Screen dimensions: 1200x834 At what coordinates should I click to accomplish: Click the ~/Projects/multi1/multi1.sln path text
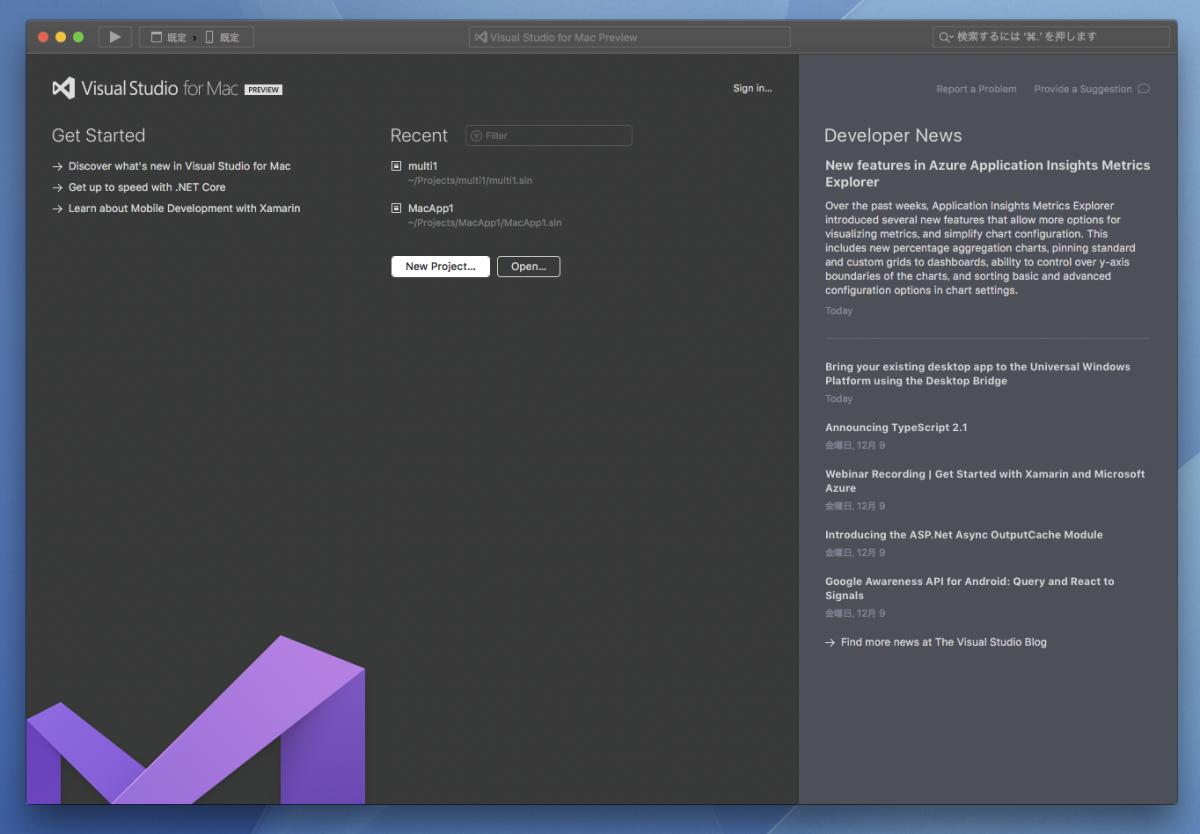point(470,181)
